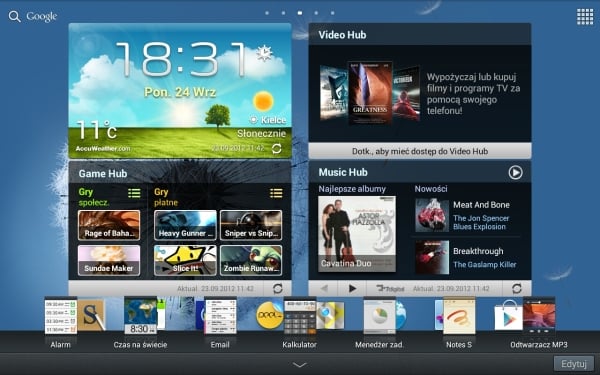Open AccuWeather.com link in weather widget
This screenshot has height=375, width=600.
(x=103, y=148)
